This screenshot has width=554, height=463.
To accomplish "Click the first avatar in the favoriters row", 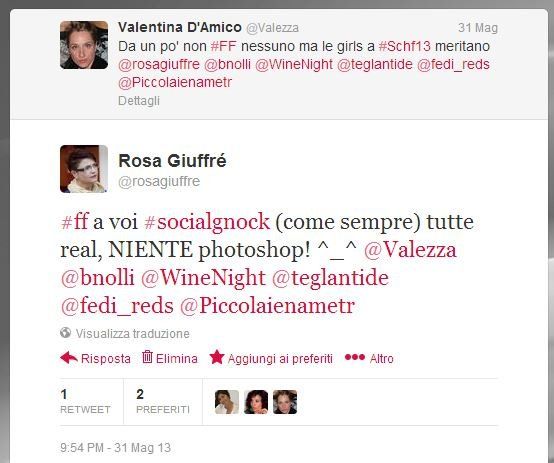I will pos(226,402).
